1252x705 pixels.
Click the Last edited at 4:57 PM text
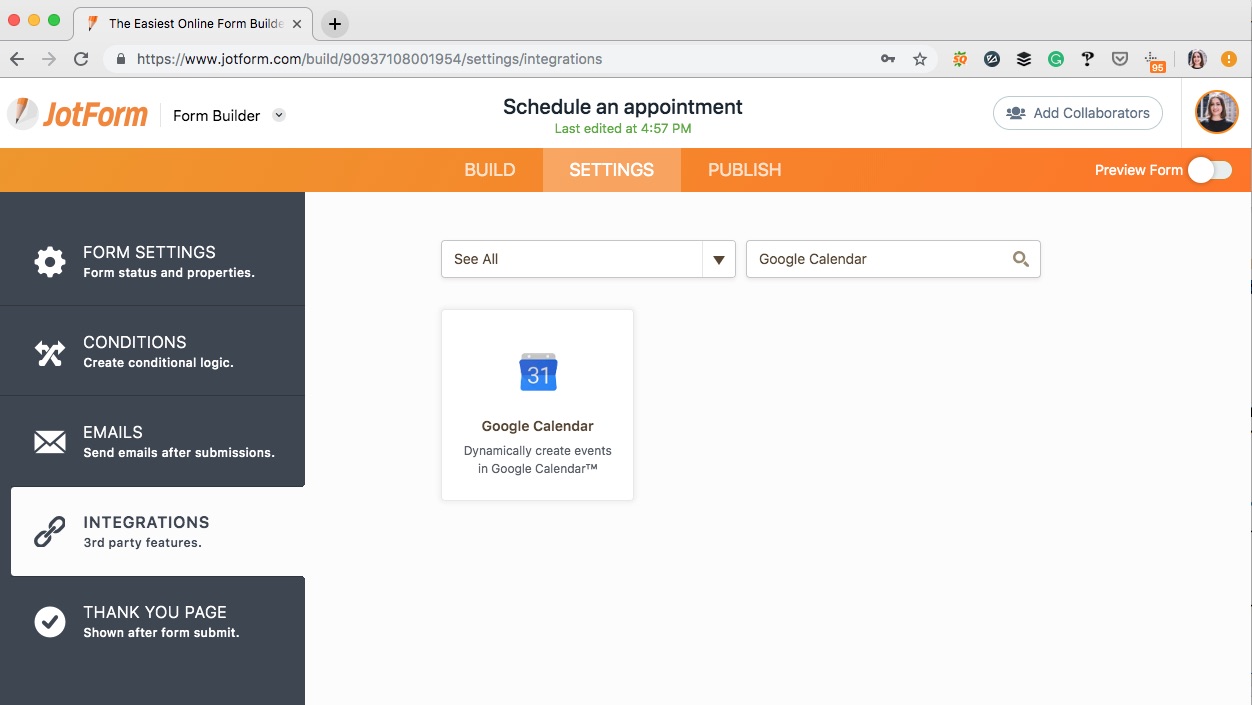click(623, 129)
